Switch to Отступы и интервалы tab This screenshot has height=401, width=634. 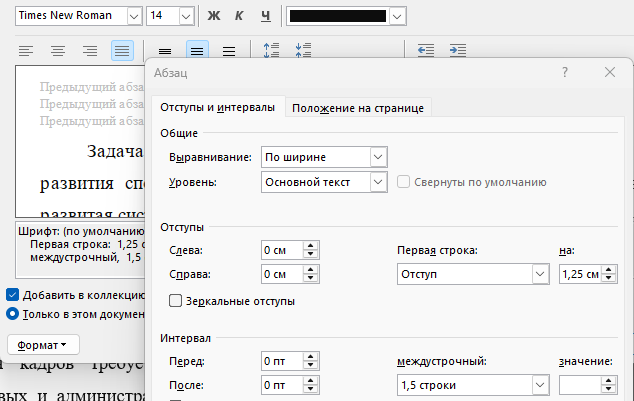coord(218,108)
